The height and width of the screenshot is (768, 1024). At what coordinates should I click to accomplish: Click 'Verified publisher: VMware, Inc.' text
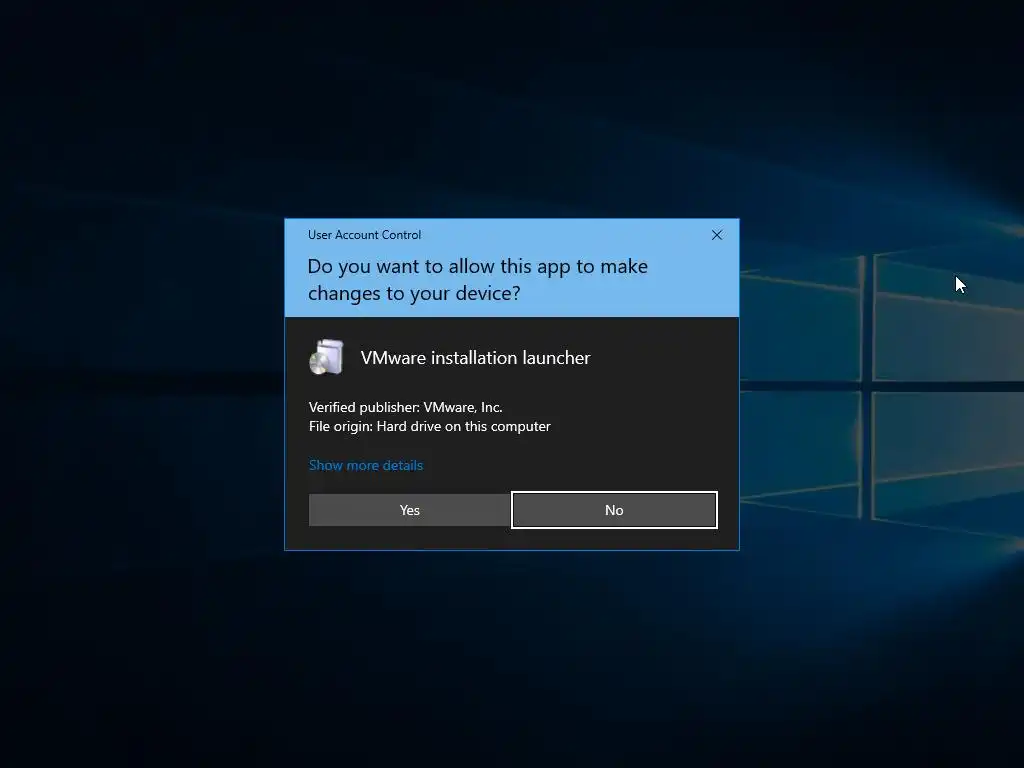tap(406, 407)
